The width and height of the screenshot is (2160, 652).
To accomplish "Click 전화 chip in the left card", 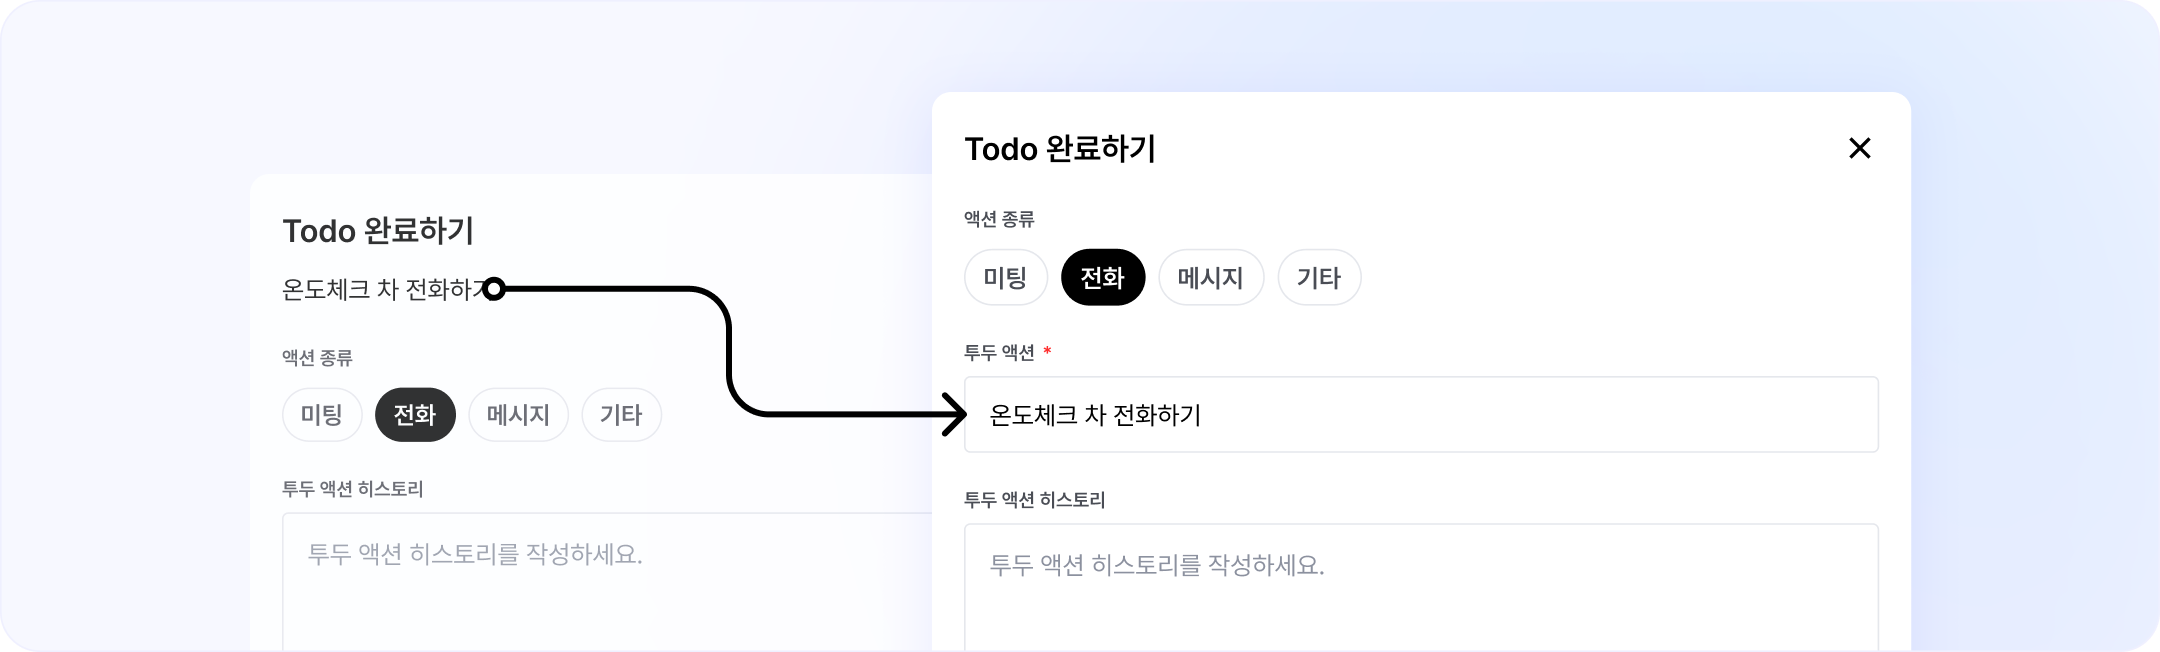I will click(x=415, y=415).
